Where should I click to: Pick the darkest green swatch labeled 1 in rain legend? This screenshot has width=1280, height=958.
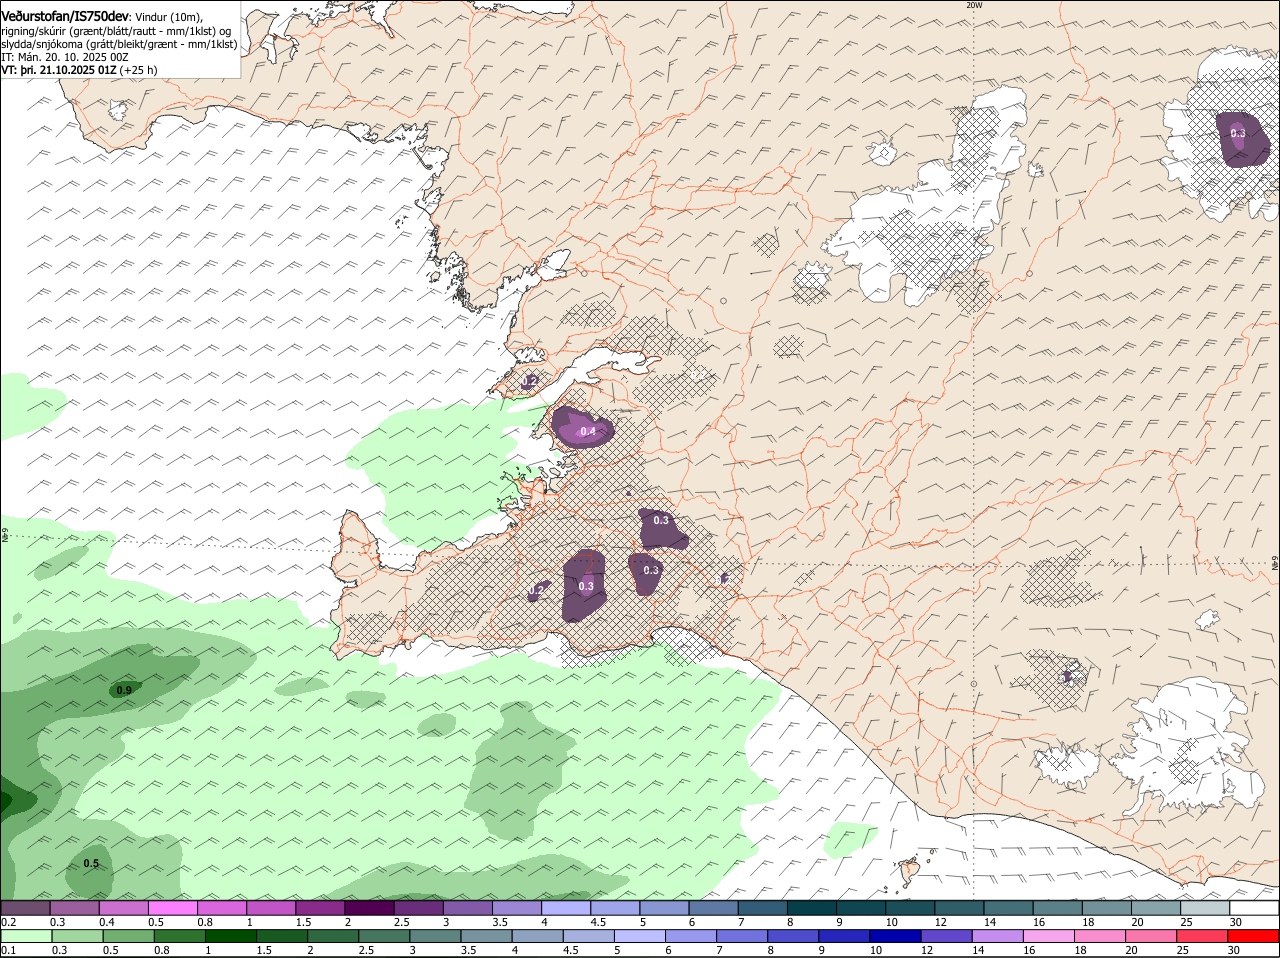231,936
